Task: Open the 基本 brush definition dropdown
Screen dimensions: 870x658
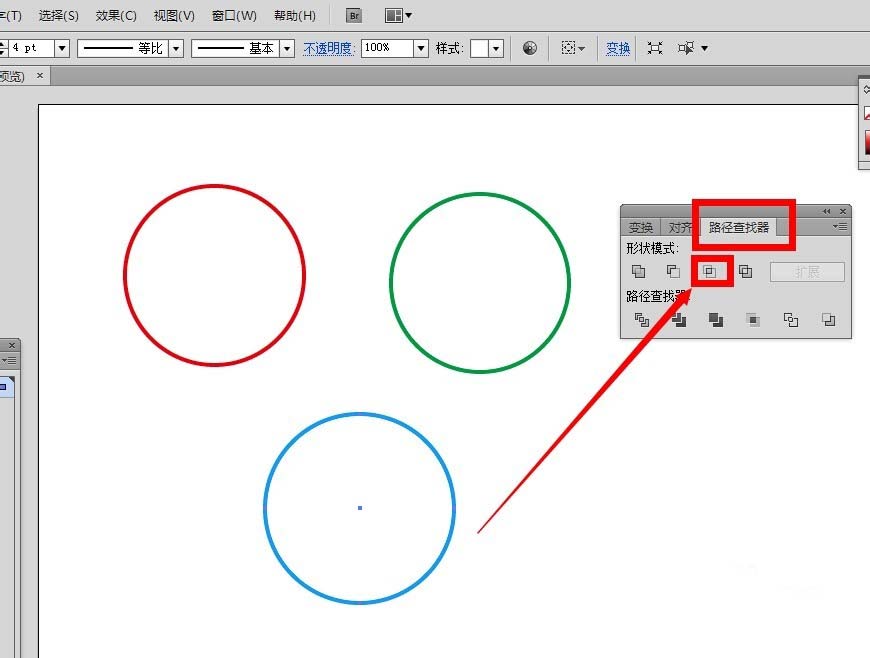Action: pyautogui.click(x=286, y=48)
